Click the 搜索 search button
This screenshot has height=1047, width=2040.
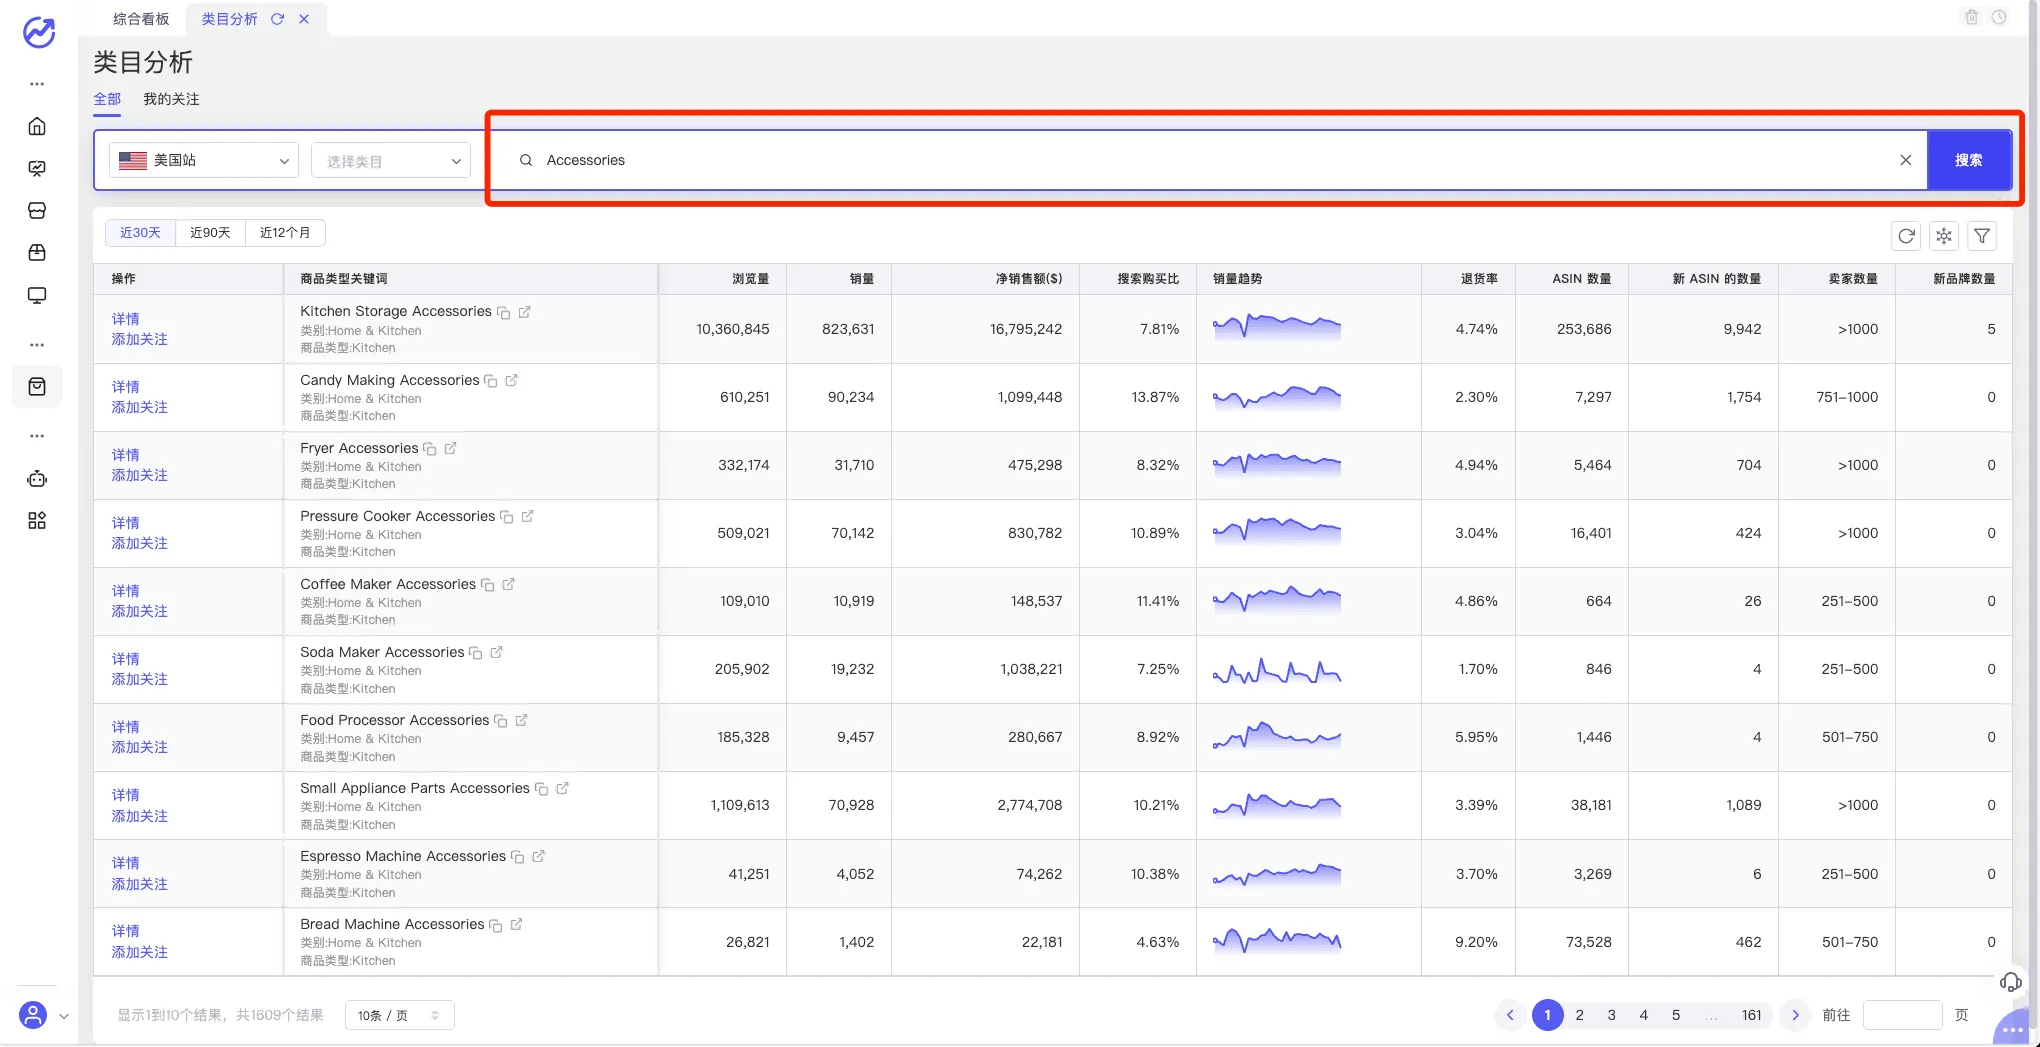(x=1969, y=160)
